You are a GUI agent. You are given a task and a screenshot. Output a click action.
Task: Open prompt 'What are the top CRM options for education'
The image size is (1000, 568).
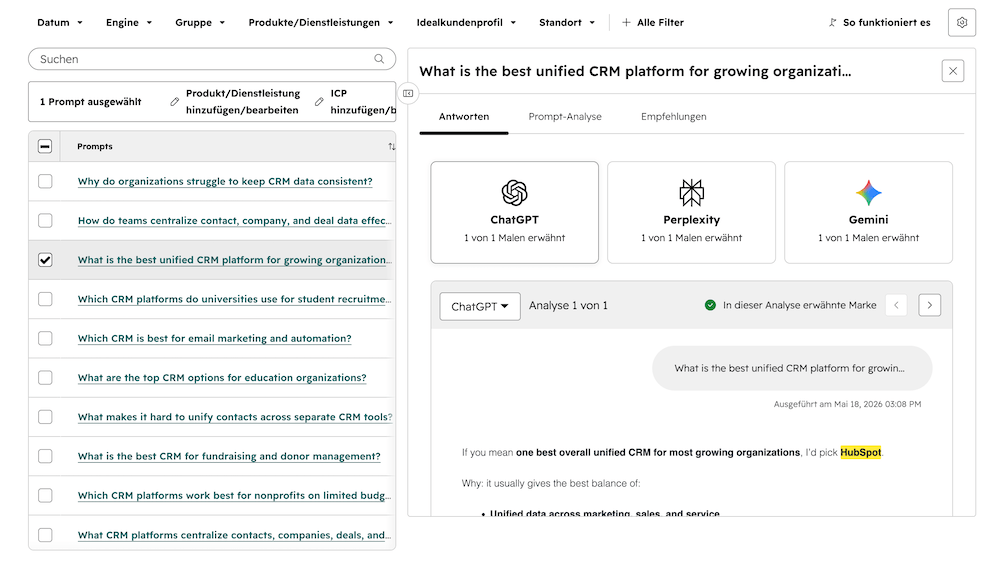(x=222, y=378)
